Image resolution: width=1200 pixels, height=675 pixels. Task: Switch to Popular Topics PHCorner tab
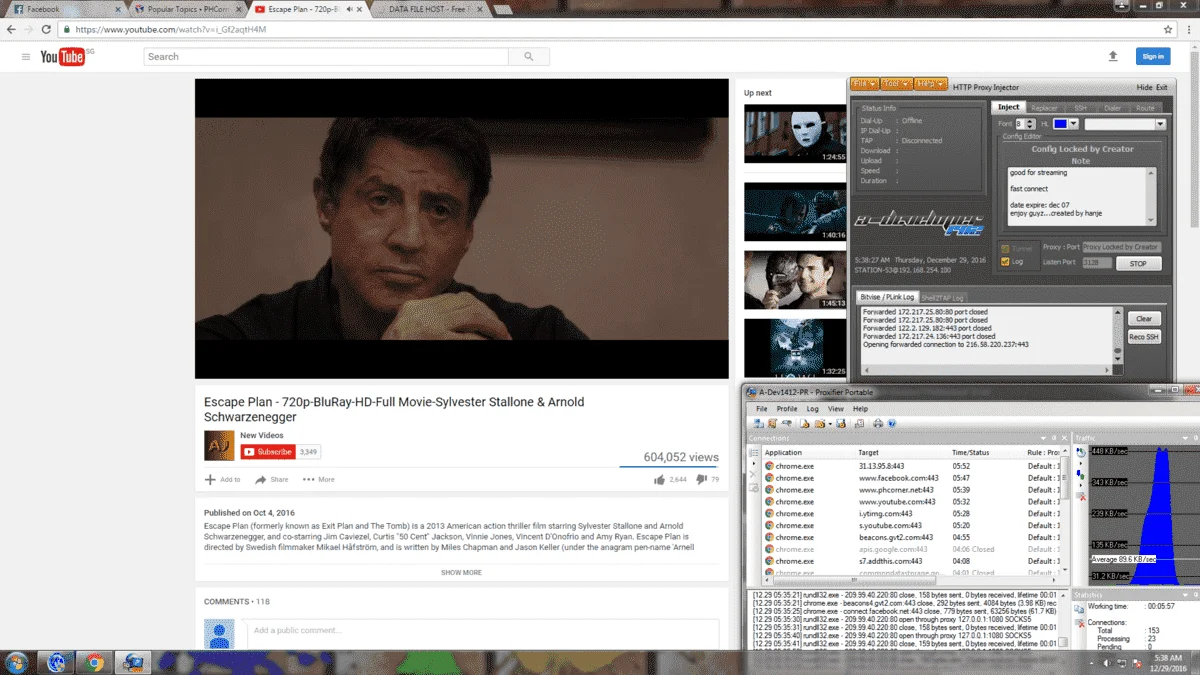(188, 9)
